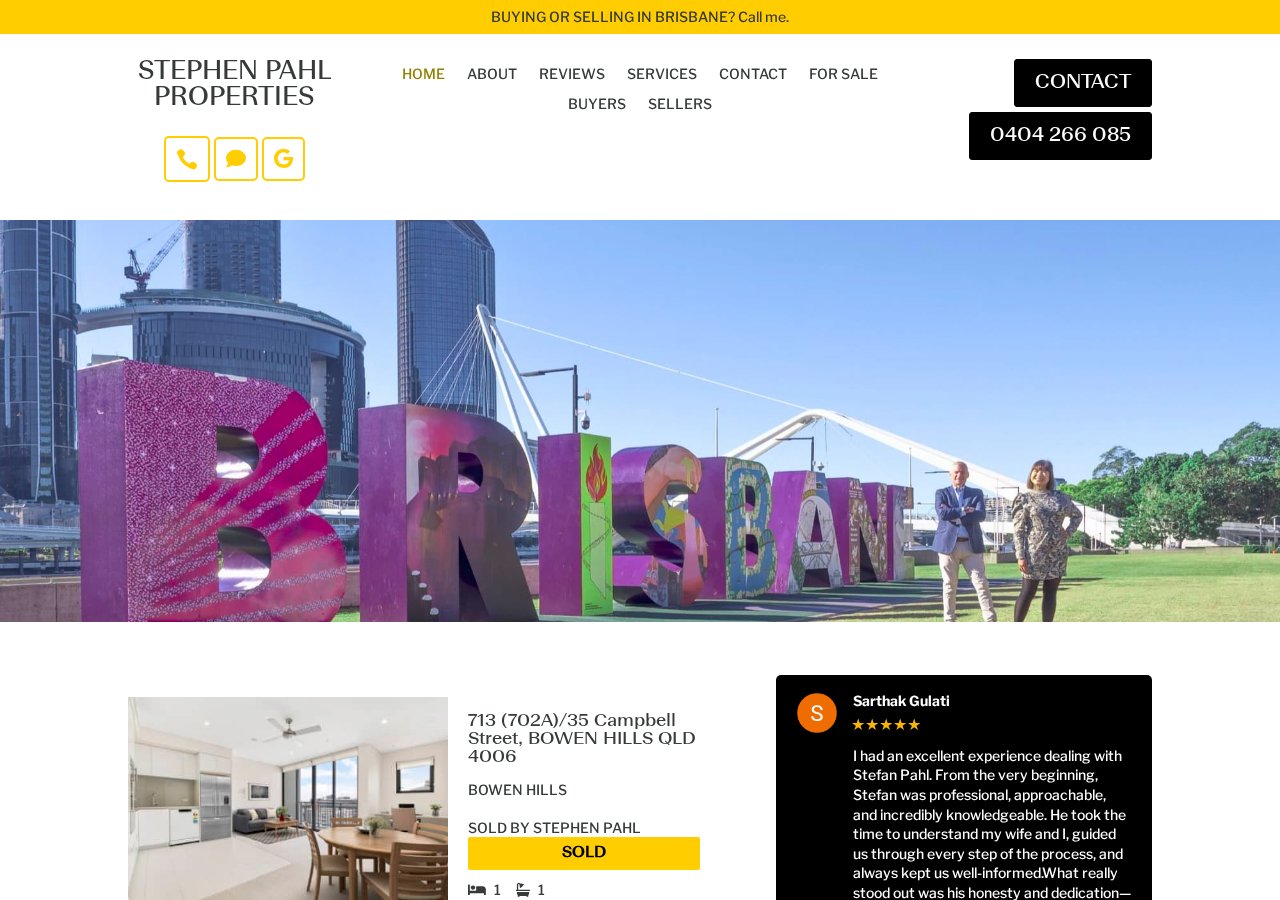
Task: Click the bed icon on the property listing
Action: tap(477, 890)
